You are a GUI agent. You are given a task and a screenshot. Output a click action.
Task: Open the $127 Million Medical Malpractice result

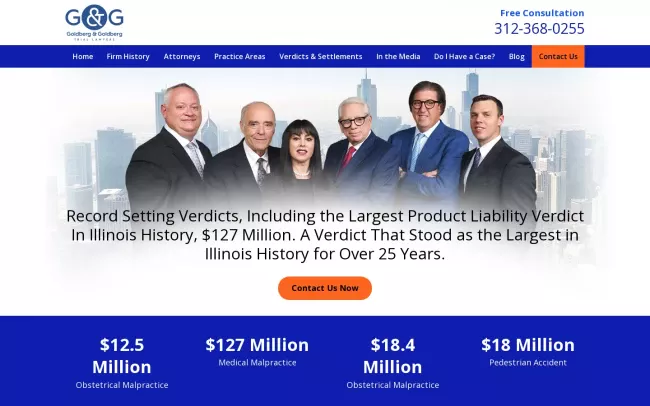(257, 352)
